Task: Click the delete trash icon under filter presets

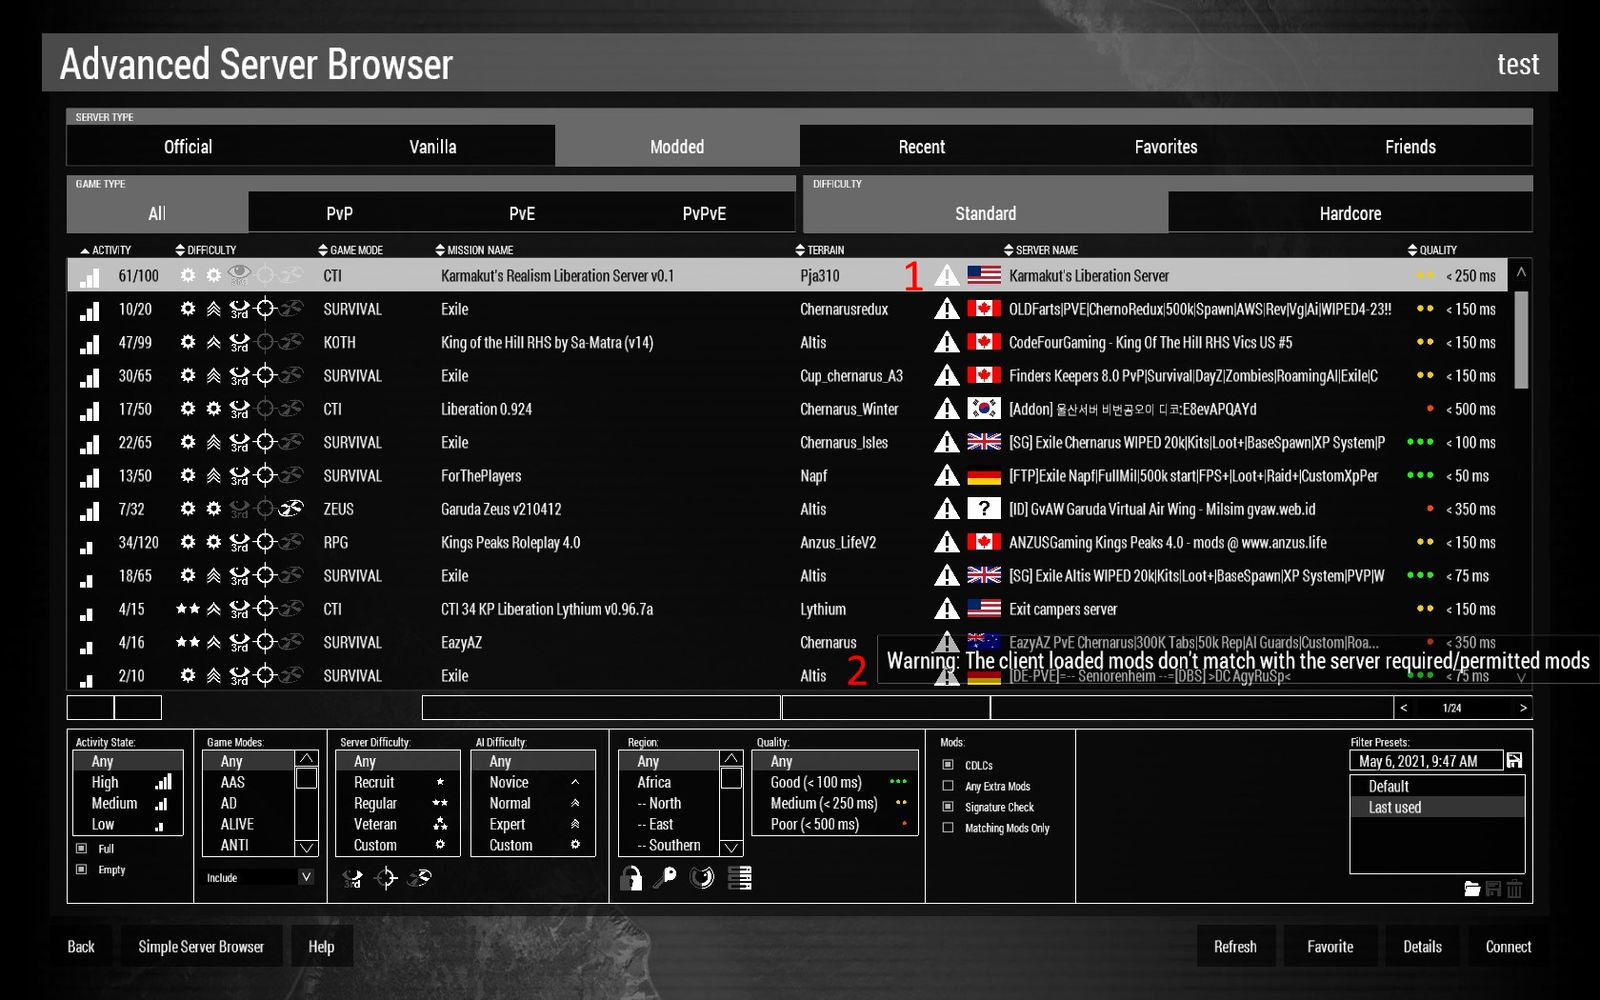Action: tap(1515, 888)
